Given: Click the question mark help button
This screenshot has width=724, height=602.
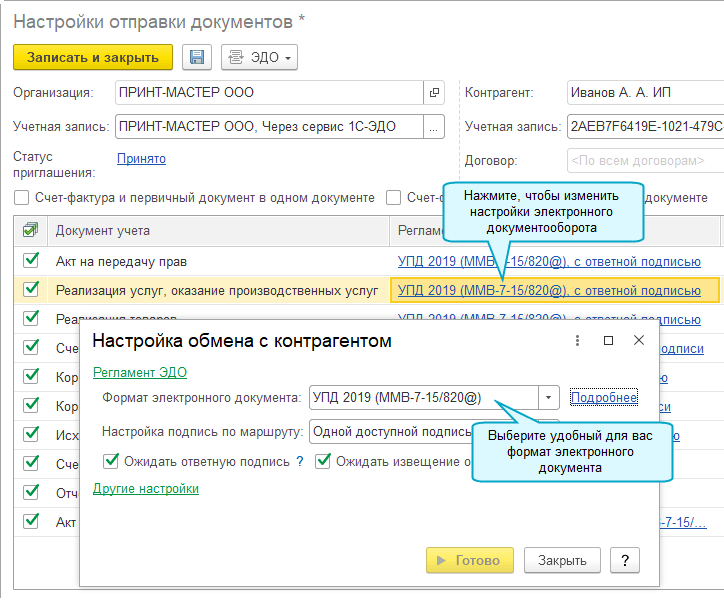Looking at the screenshot, I should [624, 560].
